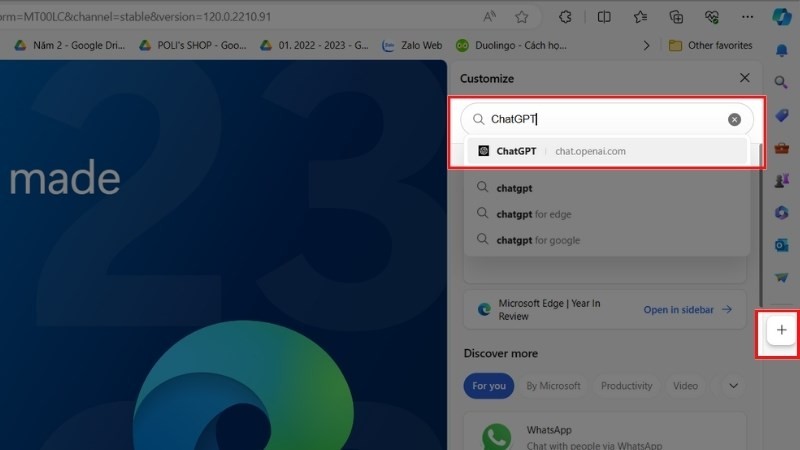
Task: Click the address bar URL text
Action: 136,17
